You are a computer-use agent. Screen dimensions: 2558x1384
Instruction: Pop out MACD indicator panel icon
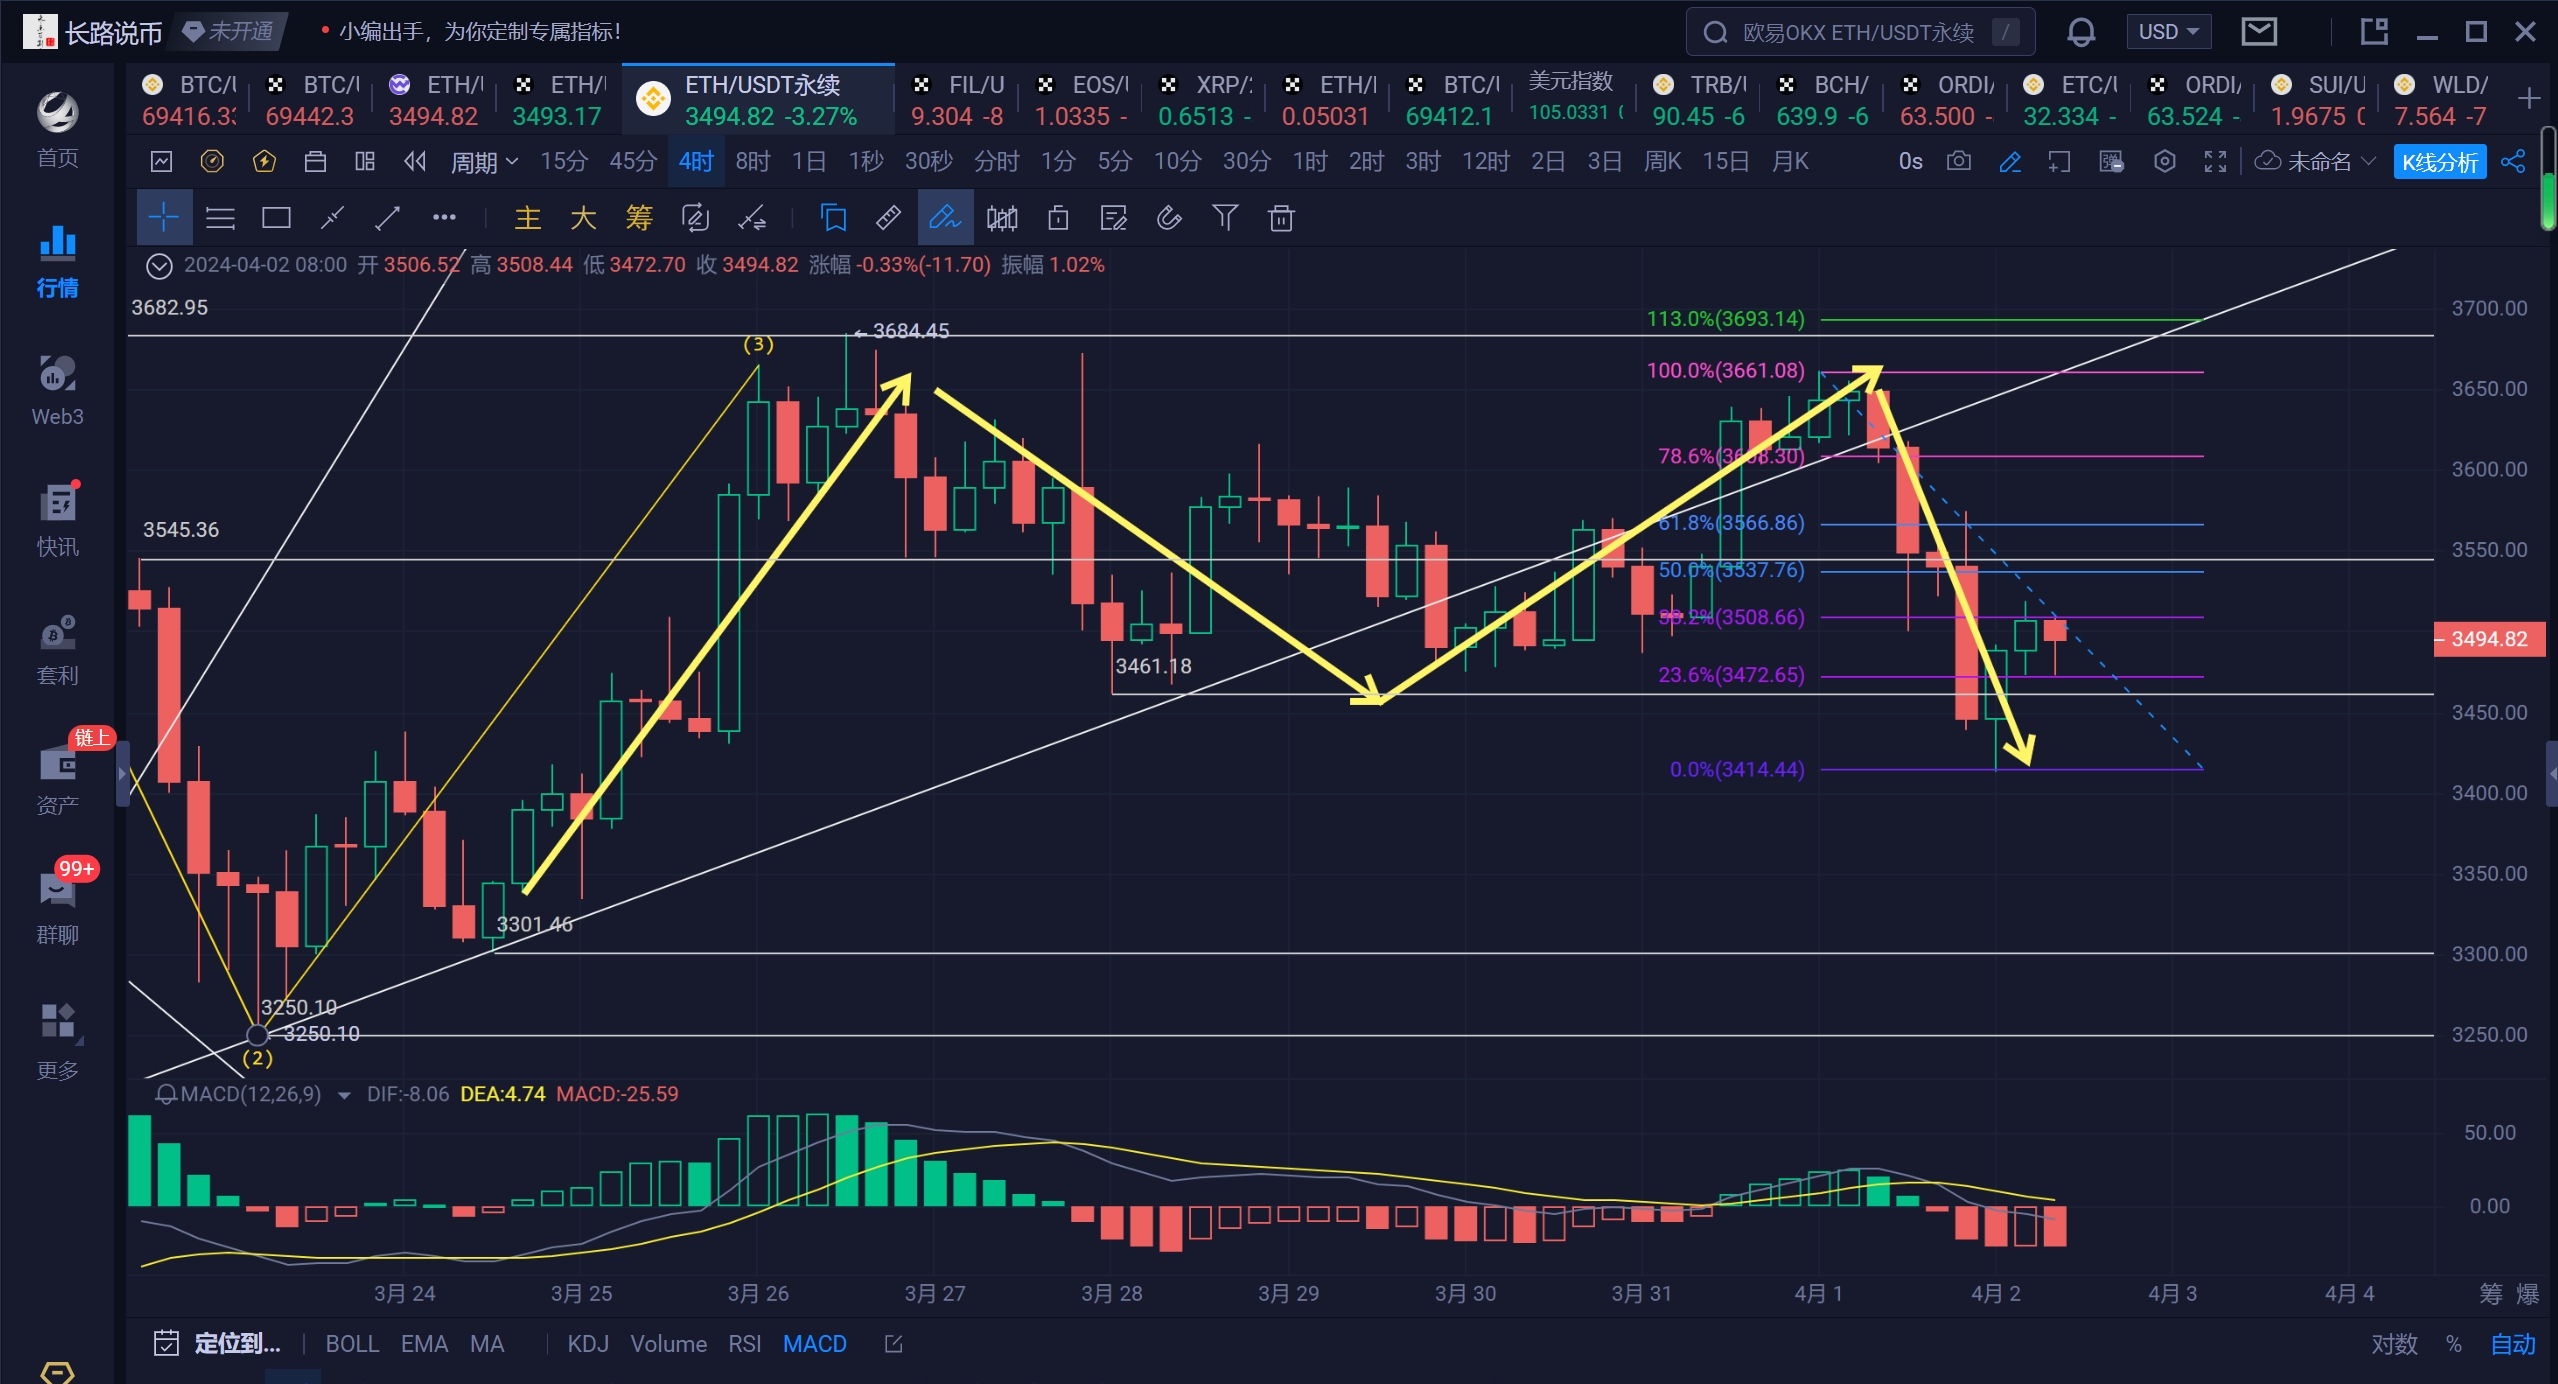(x=893, y=1344)
